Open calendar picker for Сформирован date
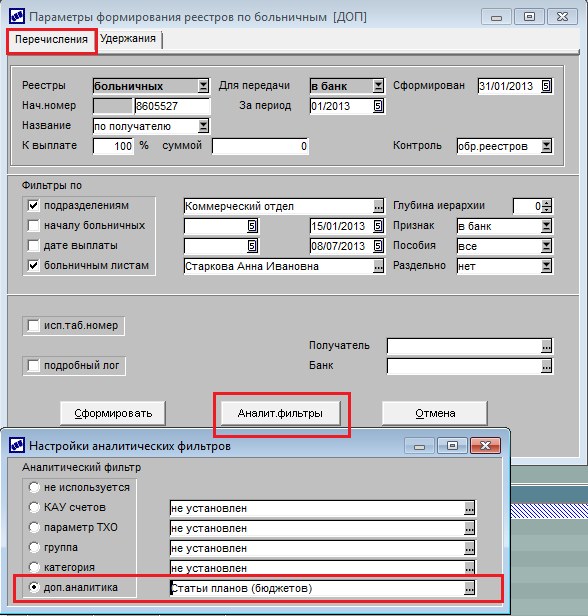 (546, 86)
